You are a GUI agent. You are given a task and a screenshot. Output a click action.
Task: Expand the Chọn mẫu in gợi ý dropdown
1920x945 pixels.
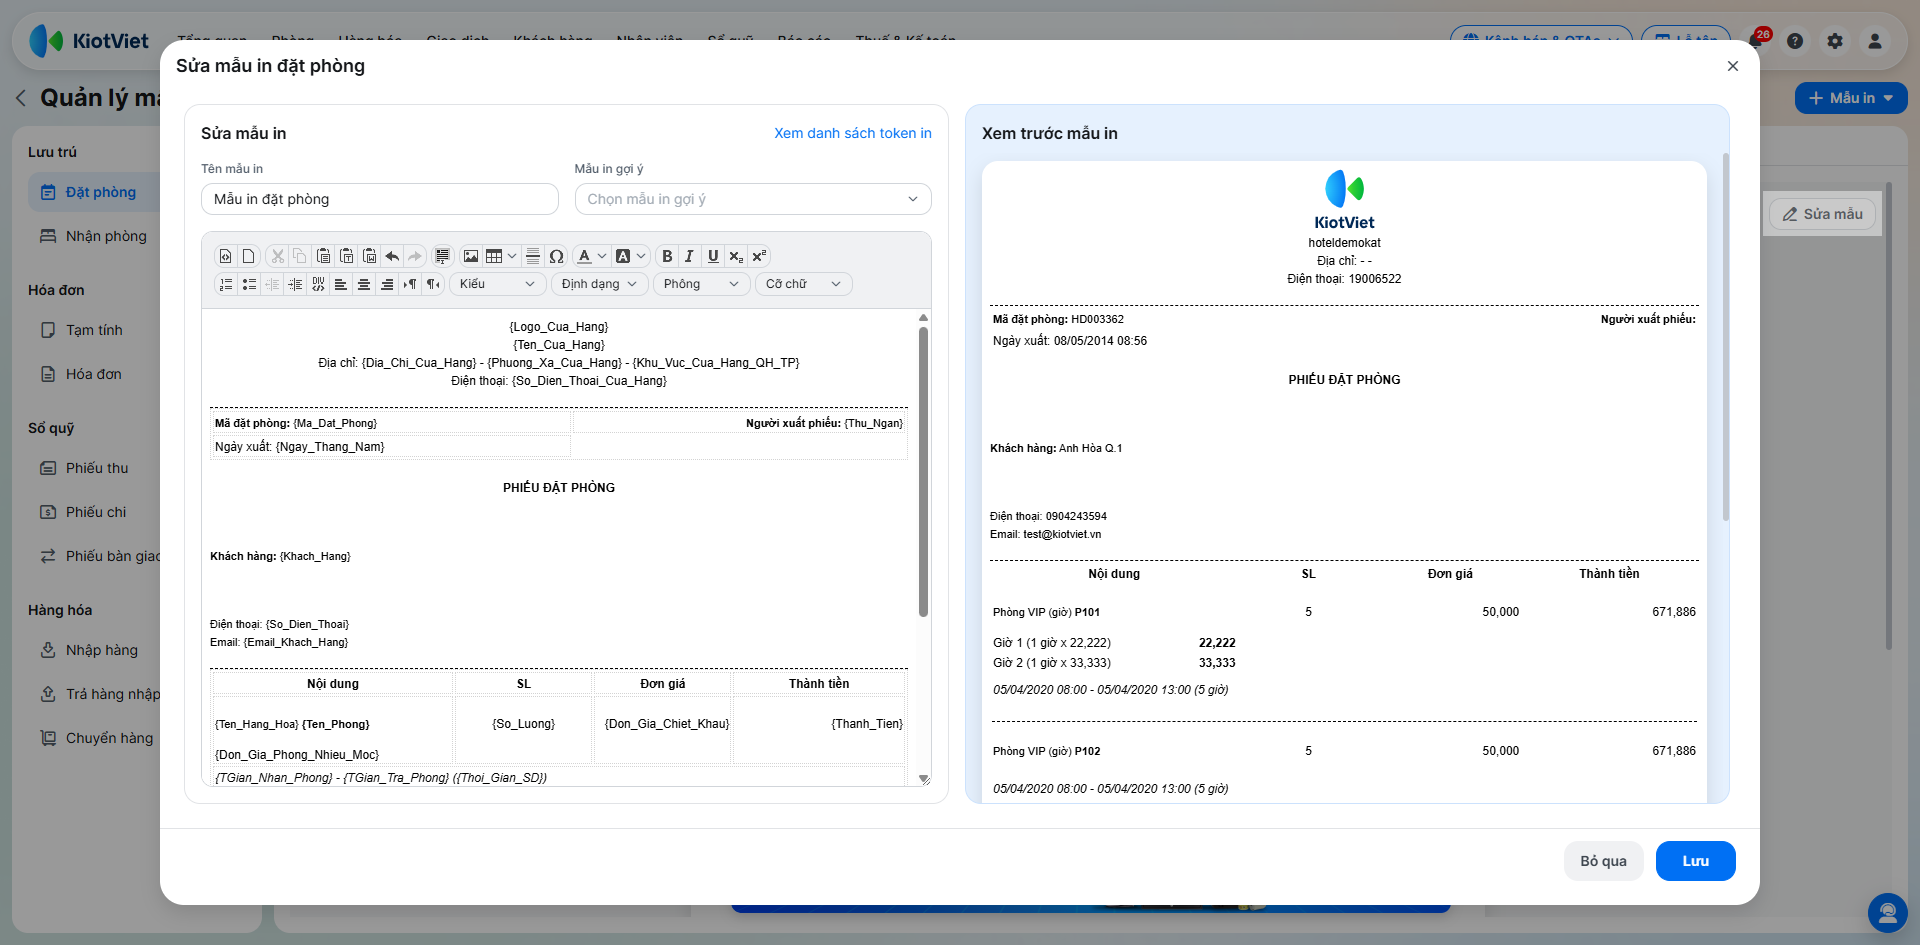point(753,199)
